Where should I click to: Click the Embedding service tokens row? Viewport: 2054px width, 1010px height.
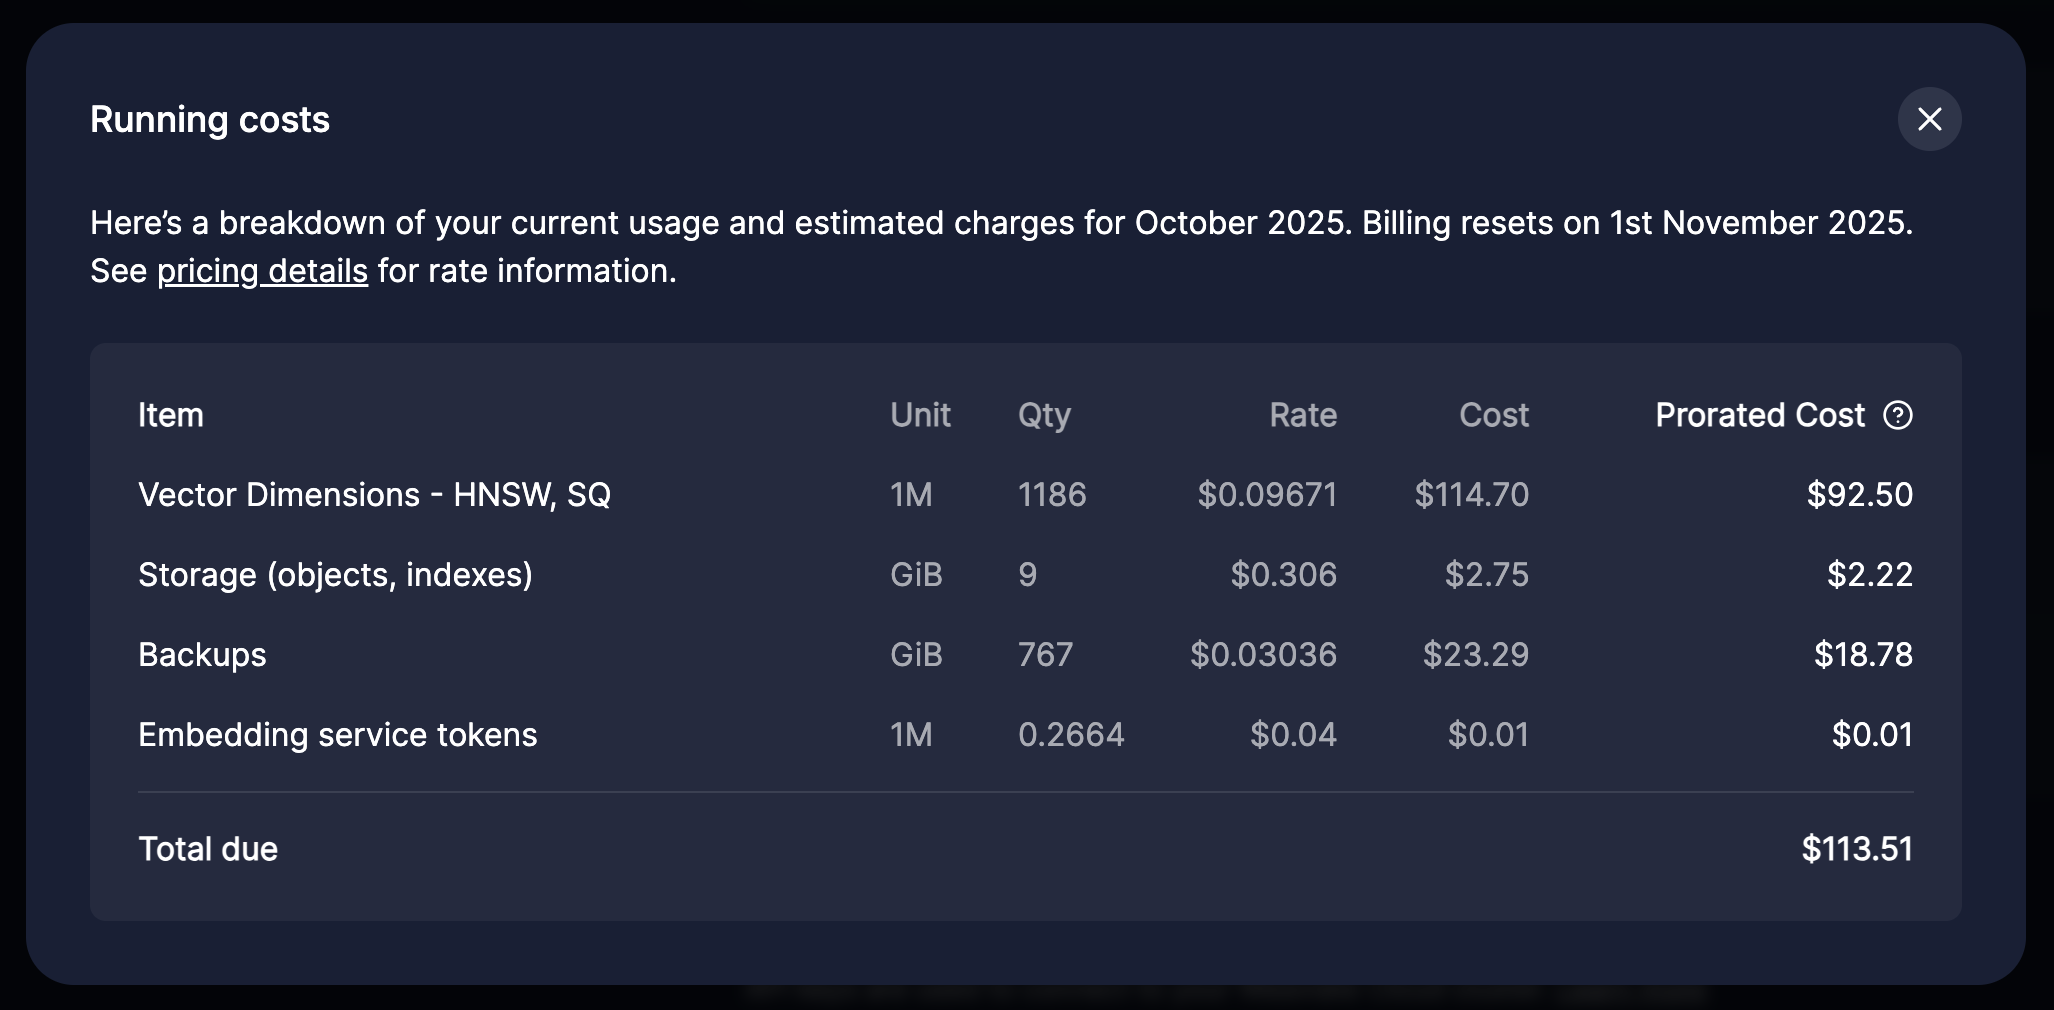click(338, 734)
